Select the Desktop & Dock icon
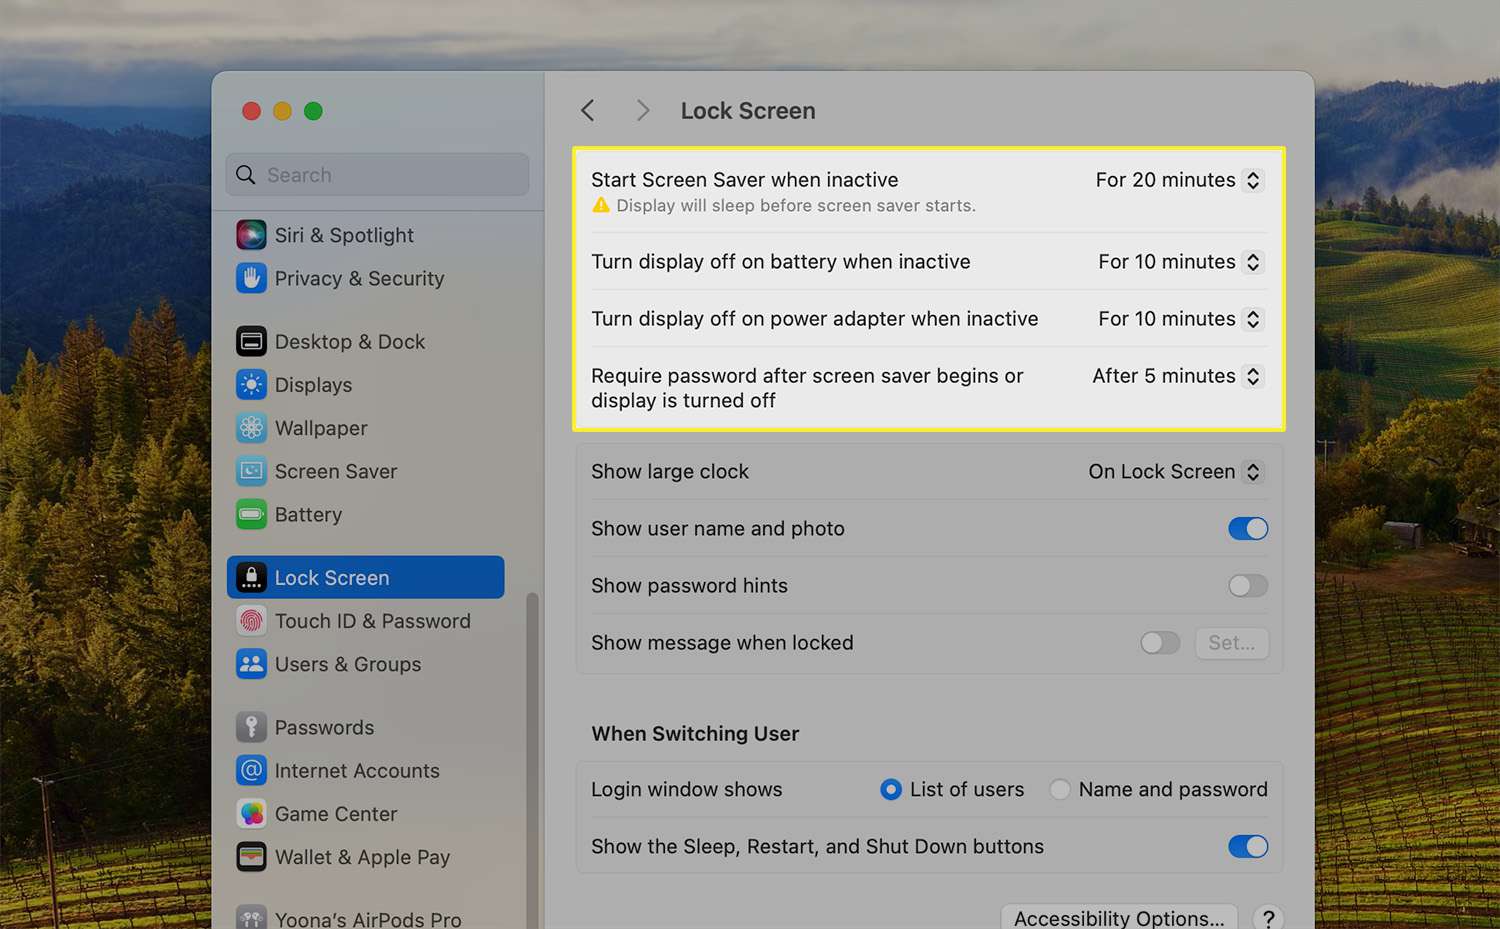The height and width of the screenshot is (929, 1500). [251, 342]
